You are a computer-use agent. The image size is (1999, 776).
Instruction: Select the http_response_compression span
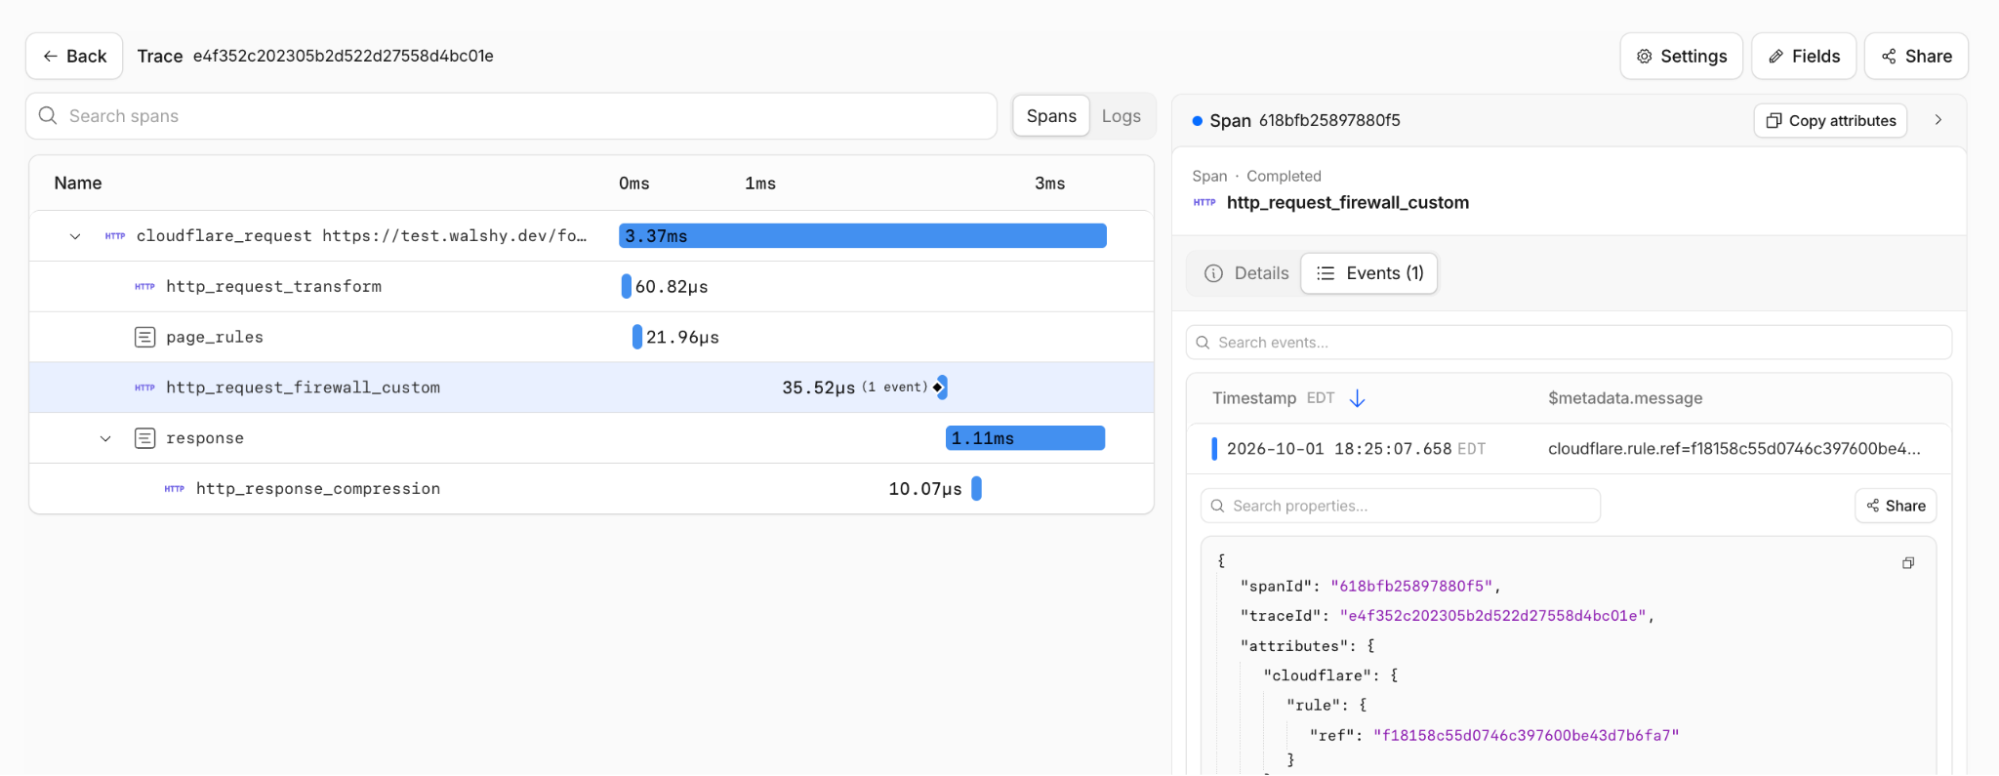click(591, 489)
